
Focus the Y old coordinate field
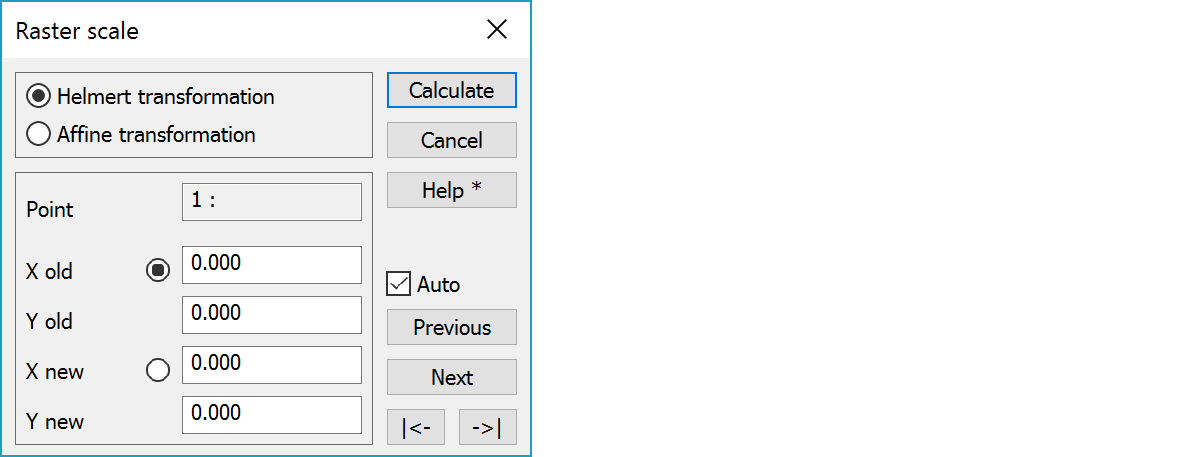(x=272, y=315)
